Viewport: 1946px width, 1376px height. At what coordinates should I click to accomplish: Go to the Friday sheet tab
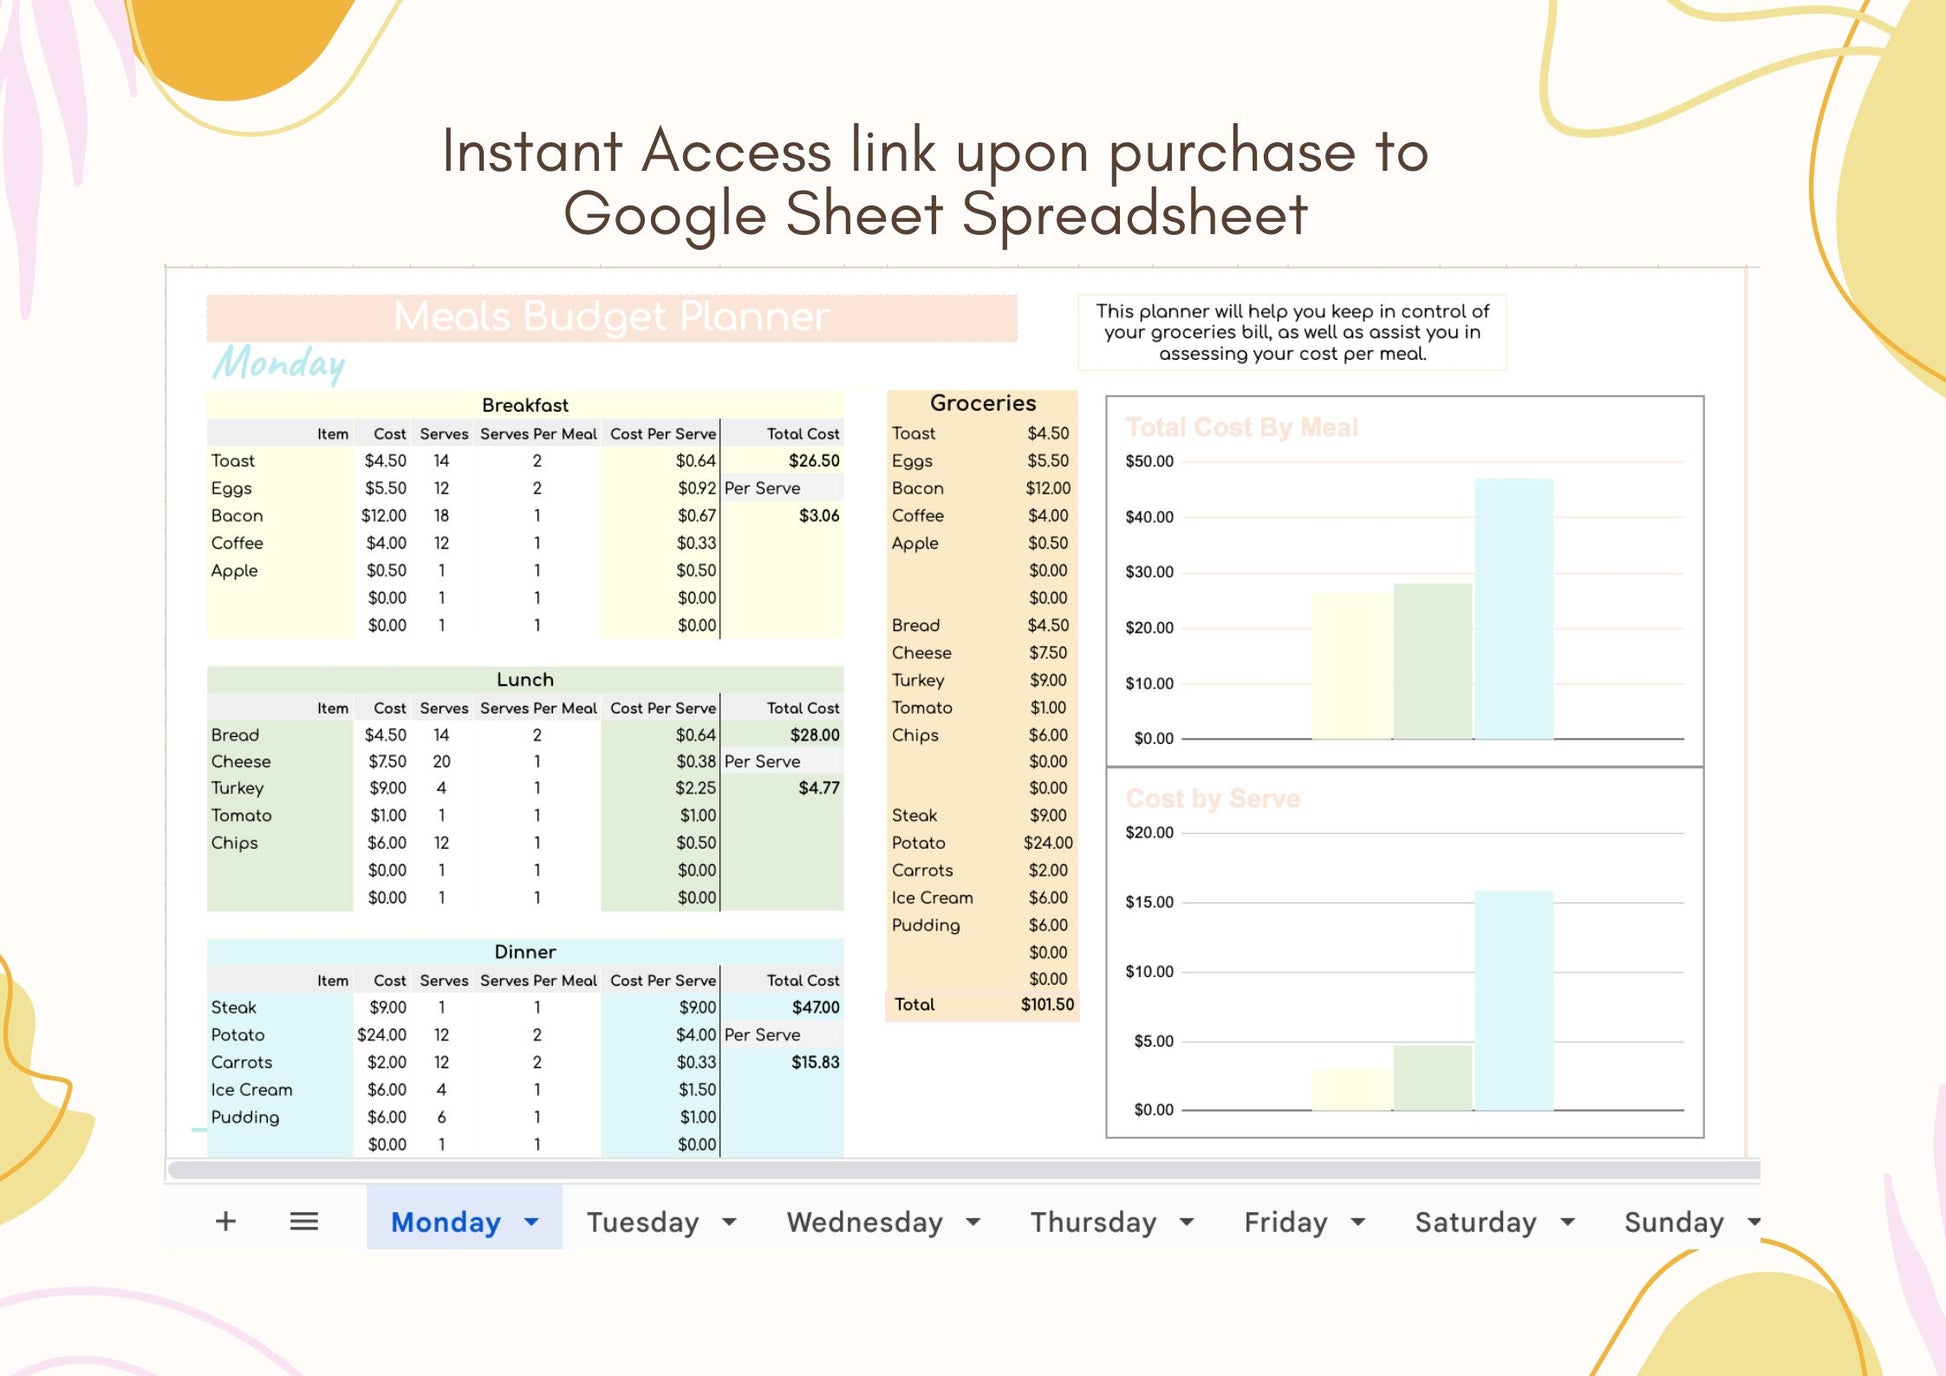point(1285,1222)
